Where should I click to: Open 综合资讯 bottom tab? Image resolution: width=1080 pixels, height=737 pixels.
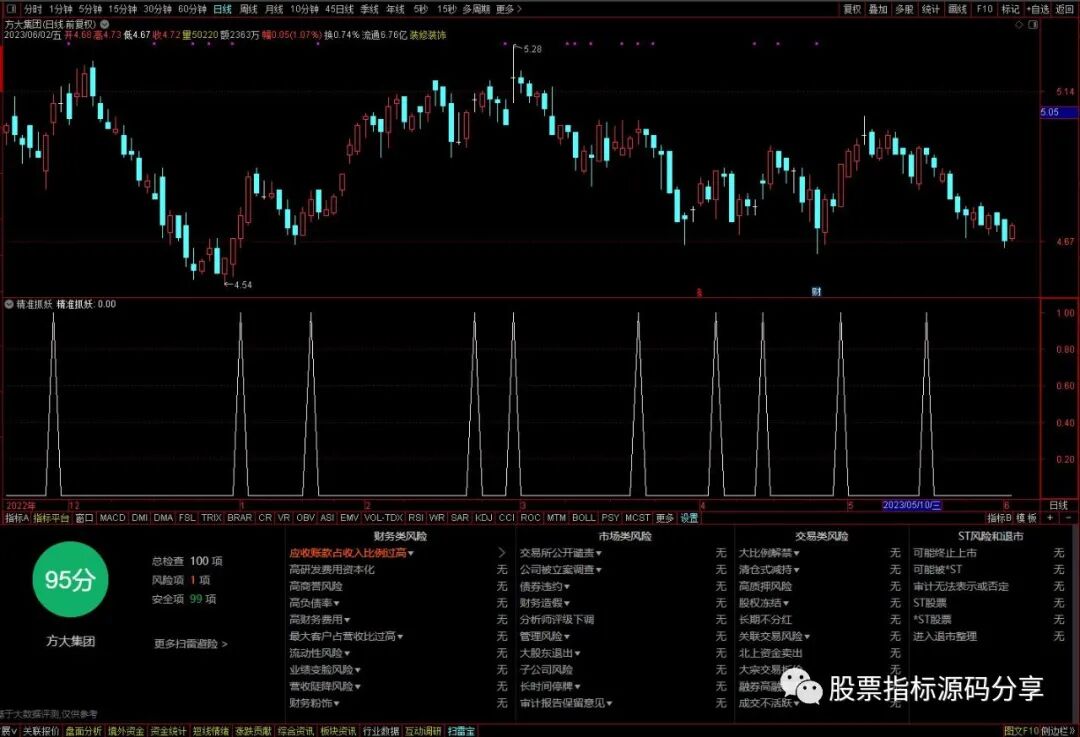point(295,731)
